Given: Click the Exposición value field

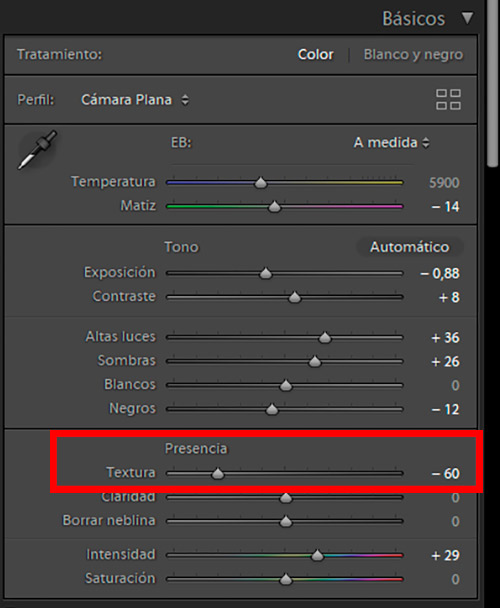Looking at the screenshot, I should (440, 273).
